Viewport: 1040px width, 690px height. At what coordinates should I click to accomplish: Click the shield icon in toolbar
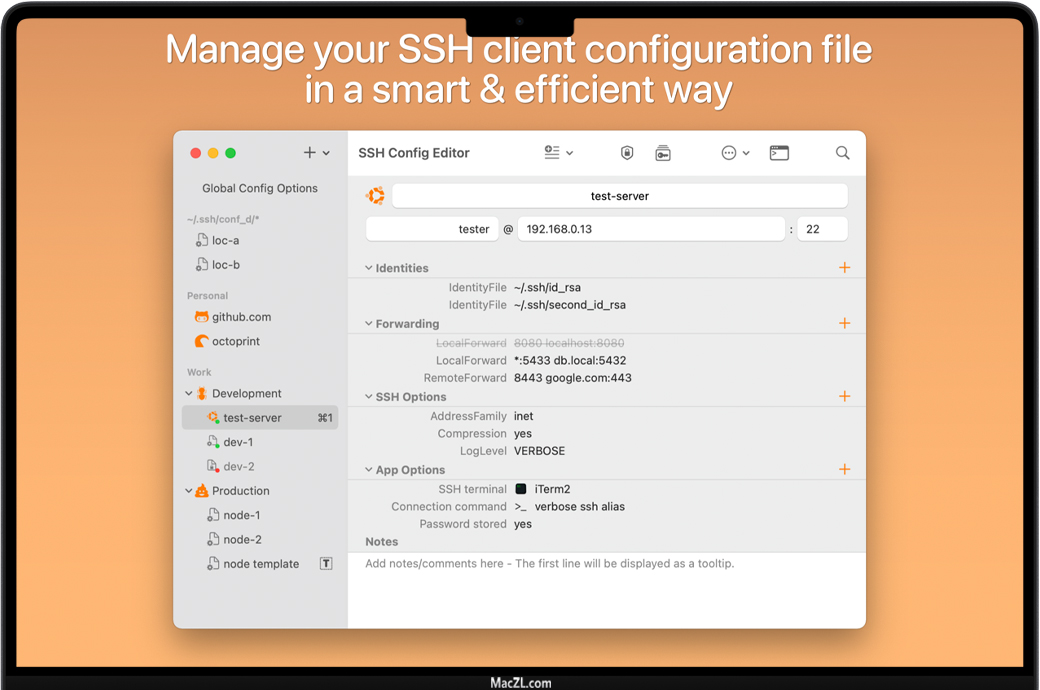[627, 153]
